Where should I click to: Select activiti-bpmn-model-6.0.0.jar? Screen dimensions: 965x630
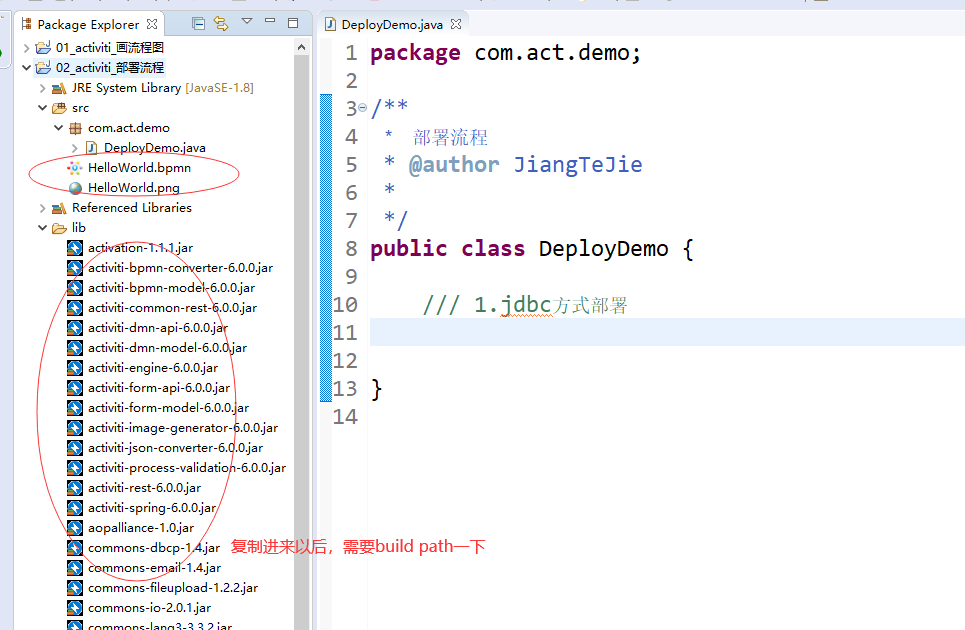[171, 288]
